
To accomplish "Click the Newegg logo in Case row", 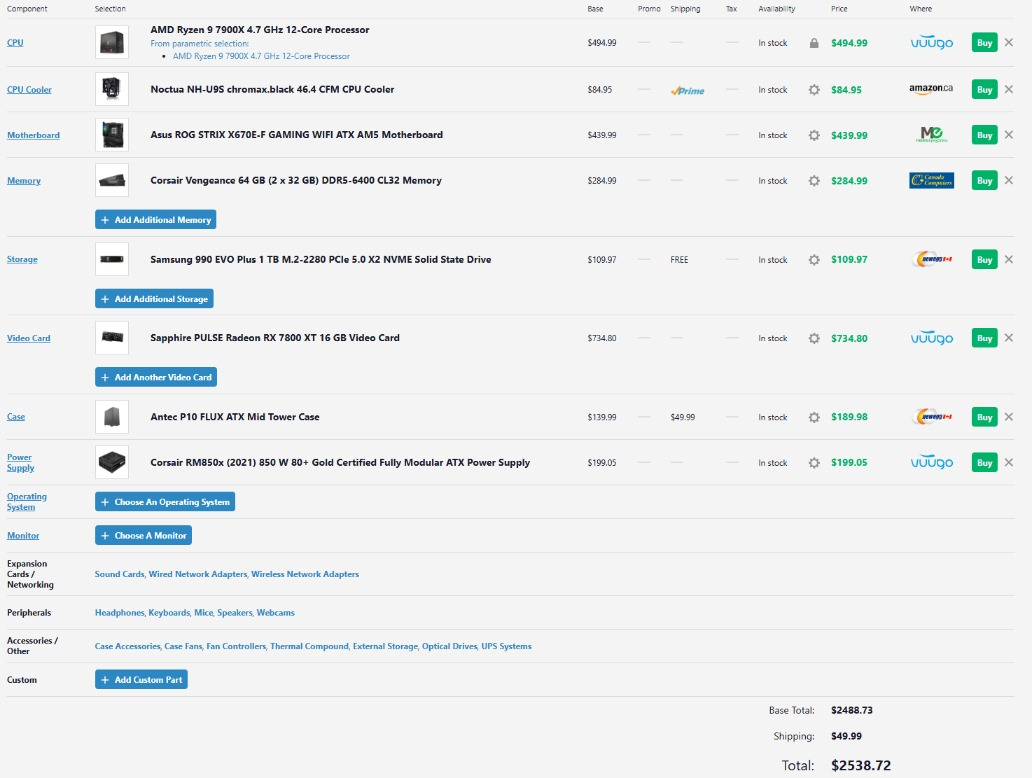I will point(931,417).
